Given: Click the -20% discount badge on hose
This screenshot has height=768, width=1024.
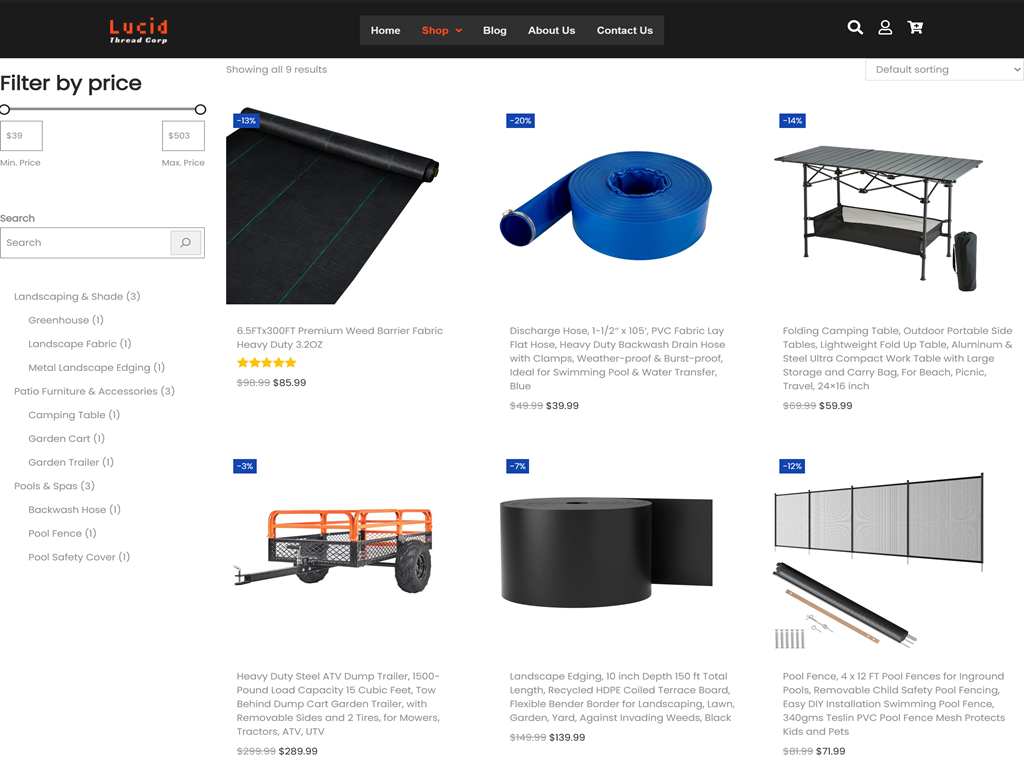Looking at the screenshot, I should [x=520, y=120].
